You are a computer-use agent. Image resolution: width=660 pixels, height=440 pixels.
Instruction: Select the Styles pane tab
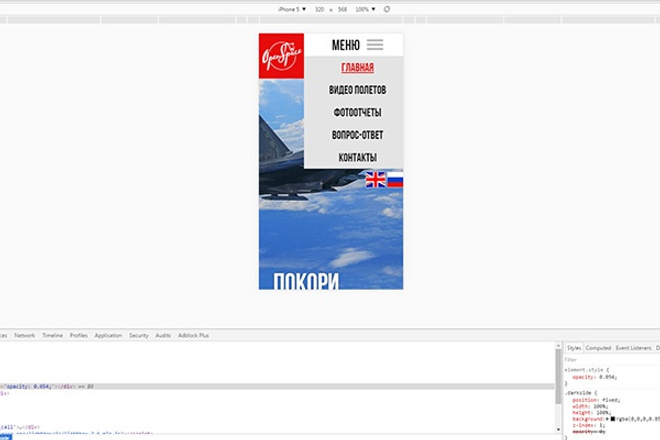click(x=574, y=348)
